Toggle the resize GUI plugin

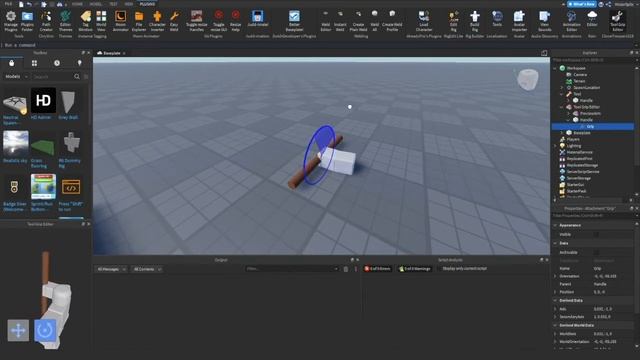(x=219, y=21)
